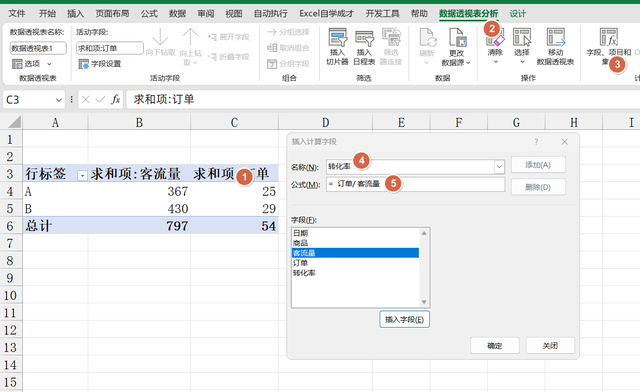Open Developer (开发工具) tab

(382, 13)
